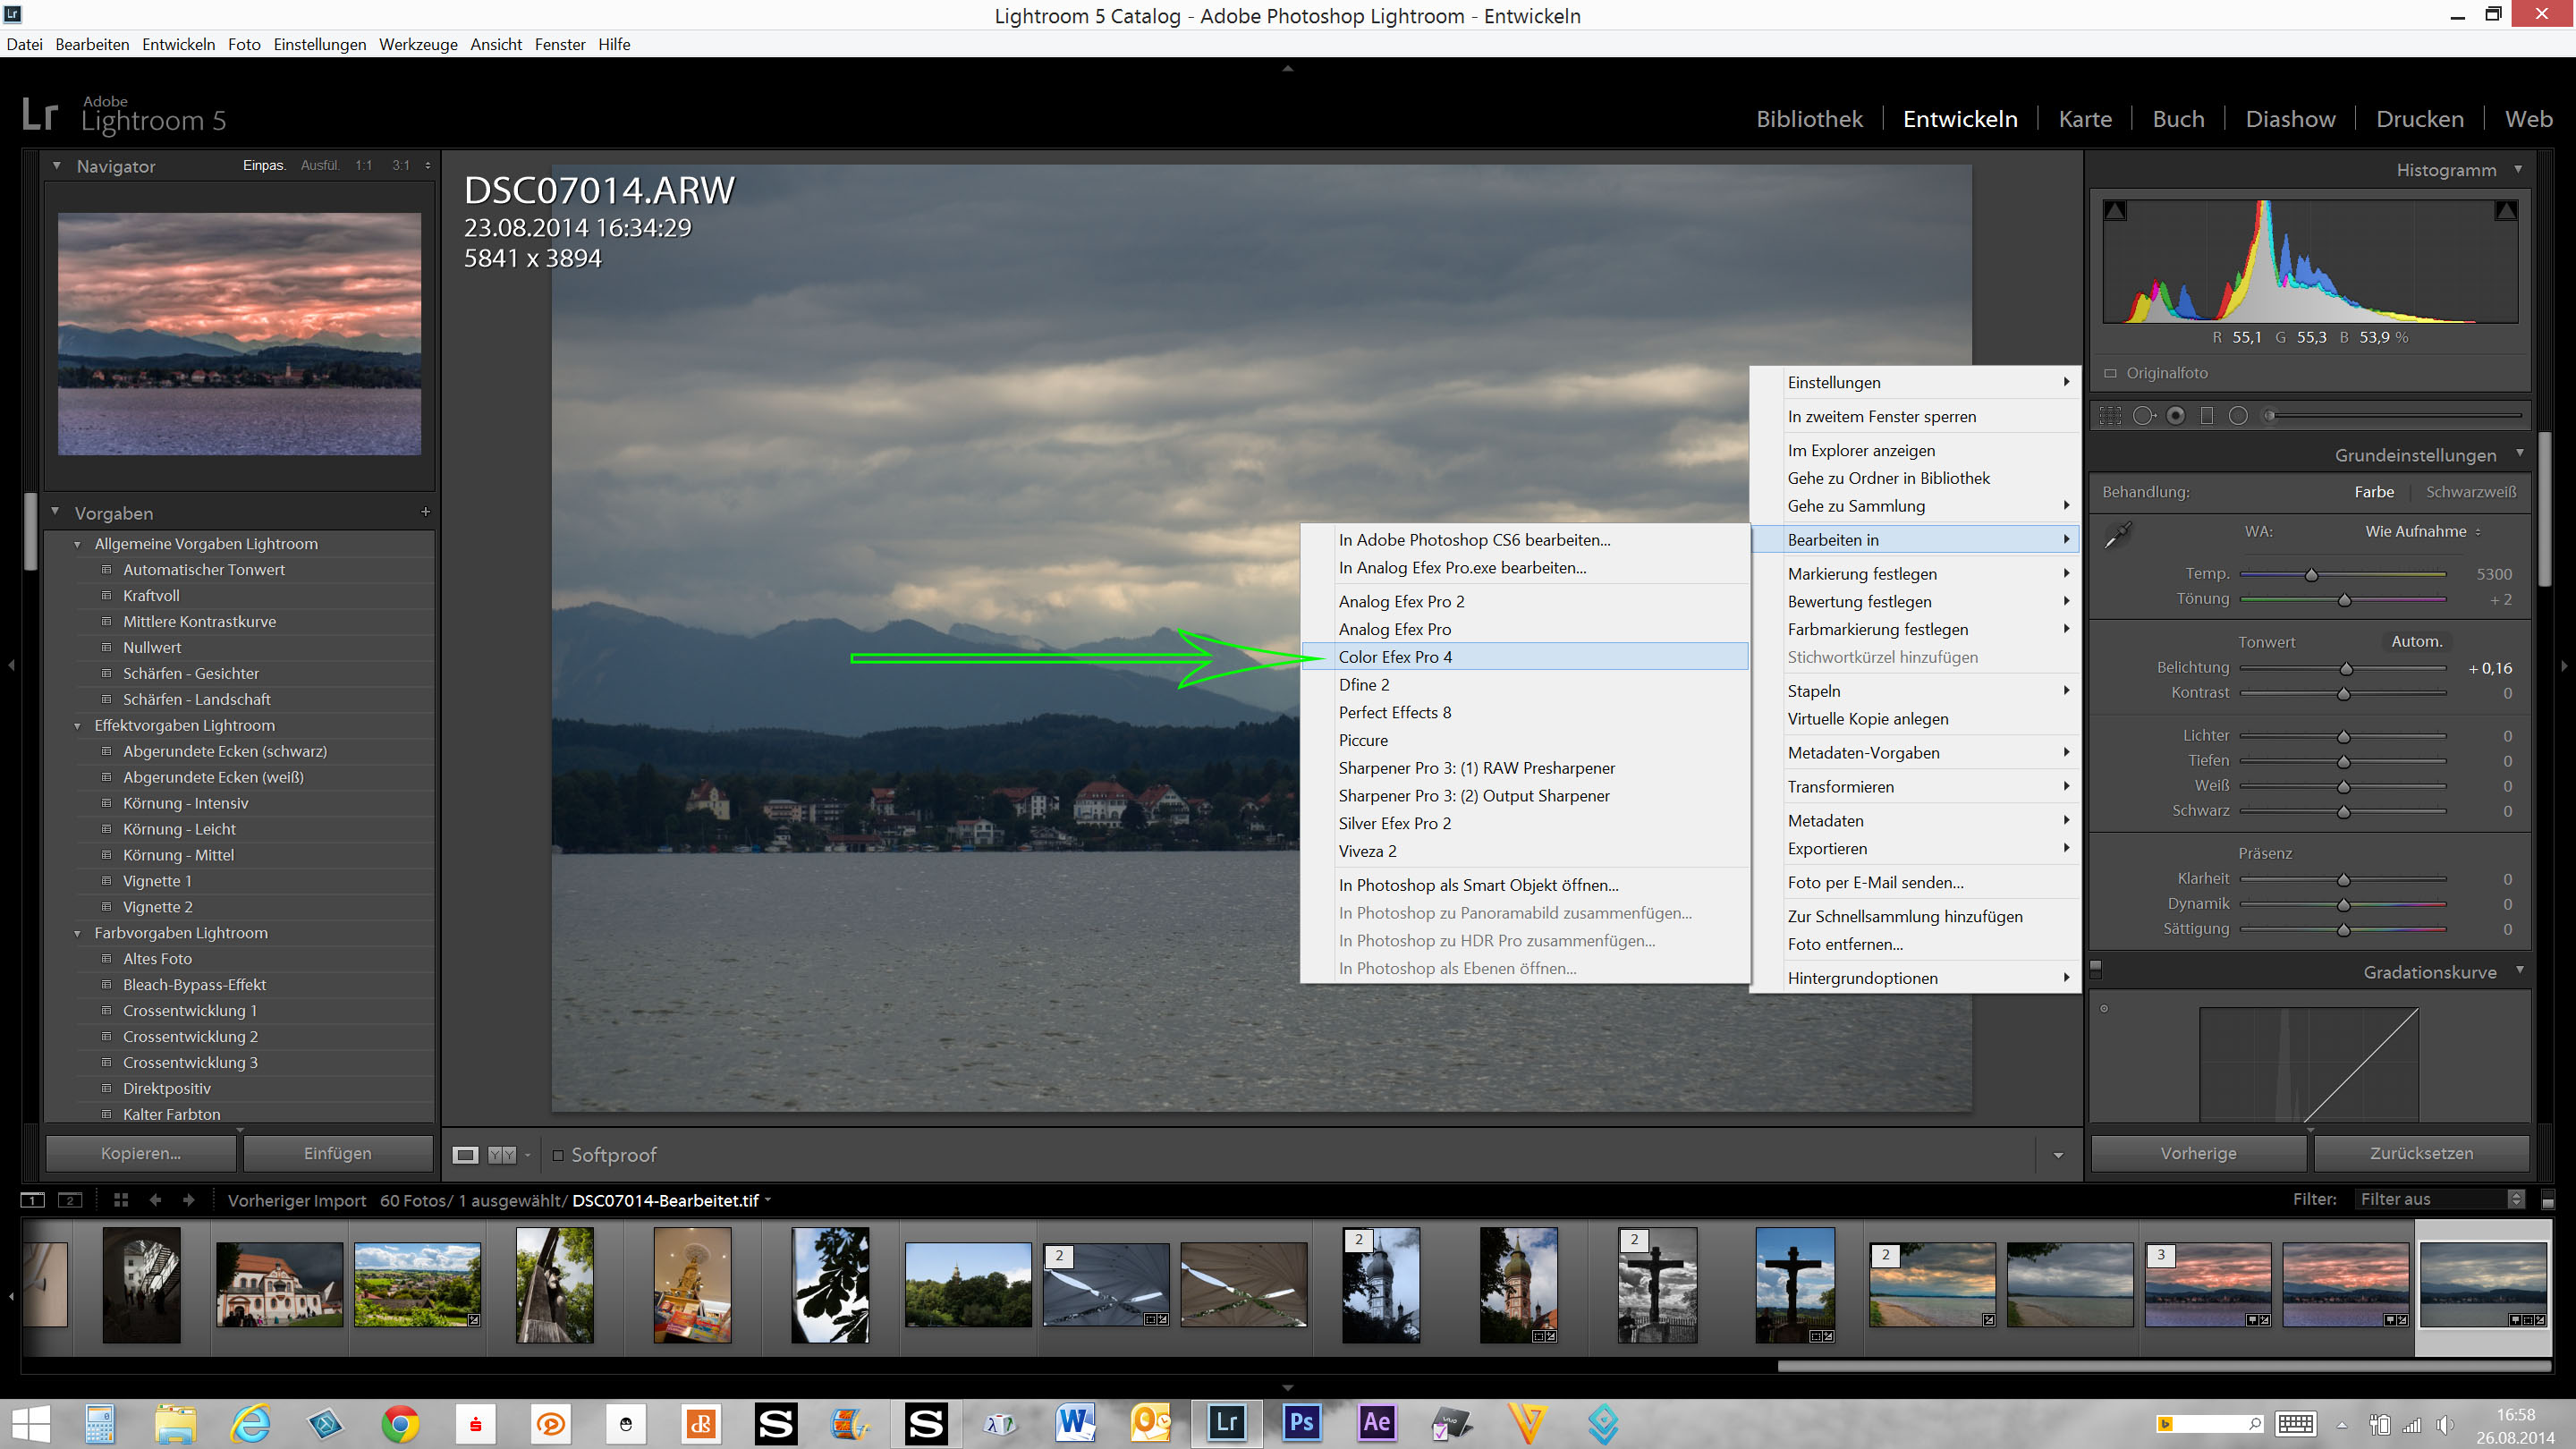
Task: Select 1:1 zoom level in Navigator
Action: [363, 166]
